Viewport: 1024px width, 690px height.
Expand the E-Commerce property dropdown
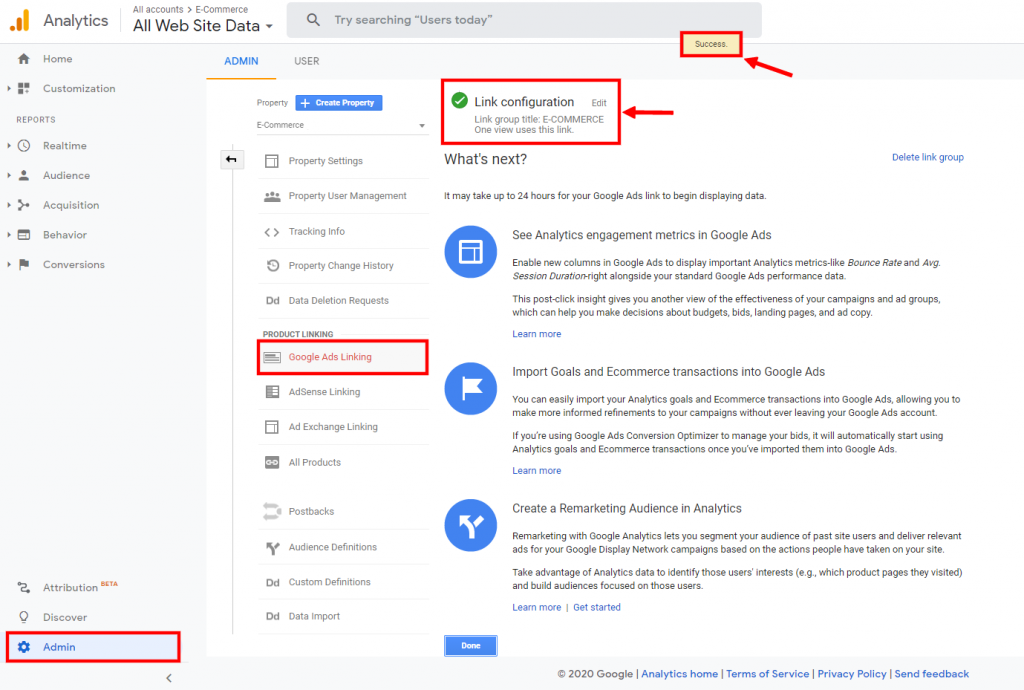pyautogui.click(x=343, y=126)
